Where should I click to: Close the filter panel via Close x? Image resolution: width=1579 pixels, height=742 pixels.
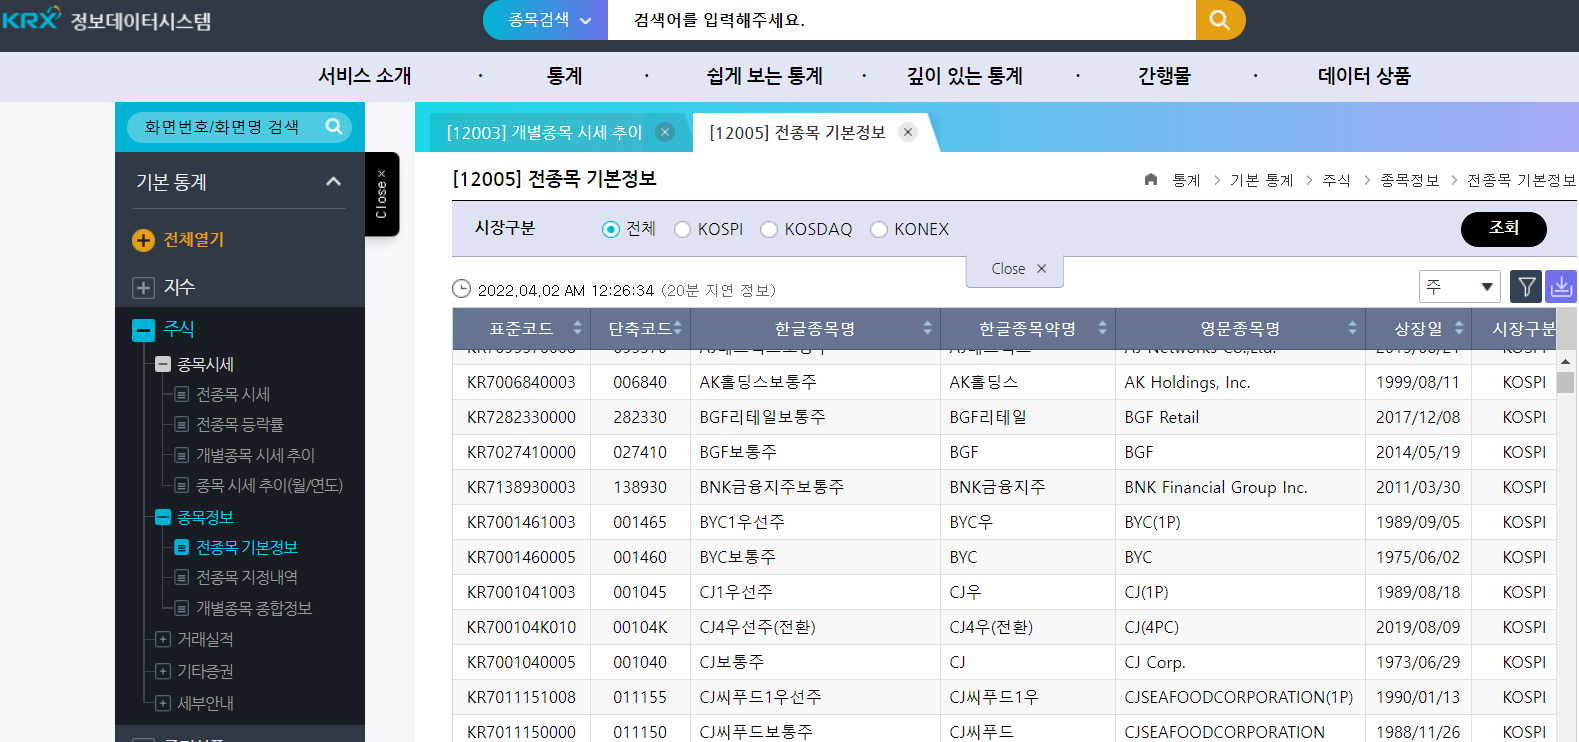point(1014,269)
